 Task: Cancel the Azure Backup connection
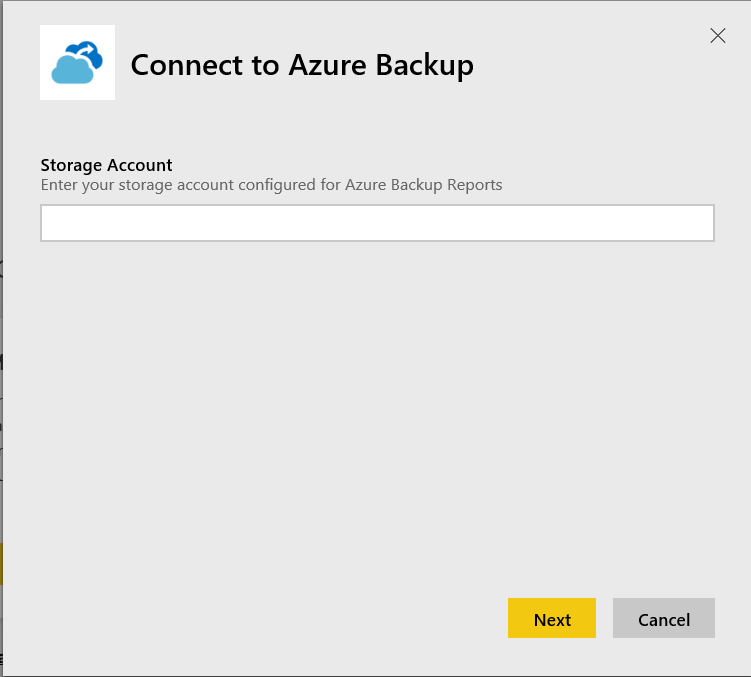663,619
